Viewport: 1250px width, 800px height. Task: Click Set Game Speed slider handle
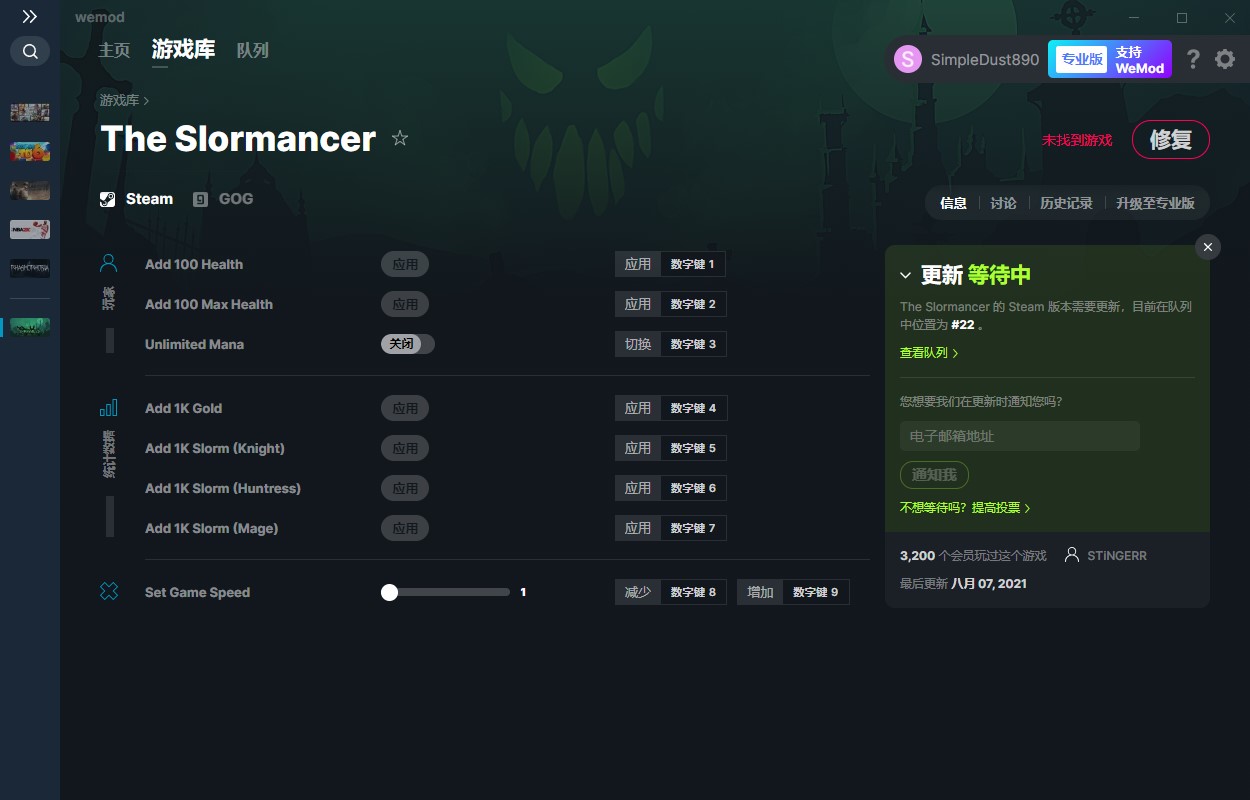click(x=390, y=592)
